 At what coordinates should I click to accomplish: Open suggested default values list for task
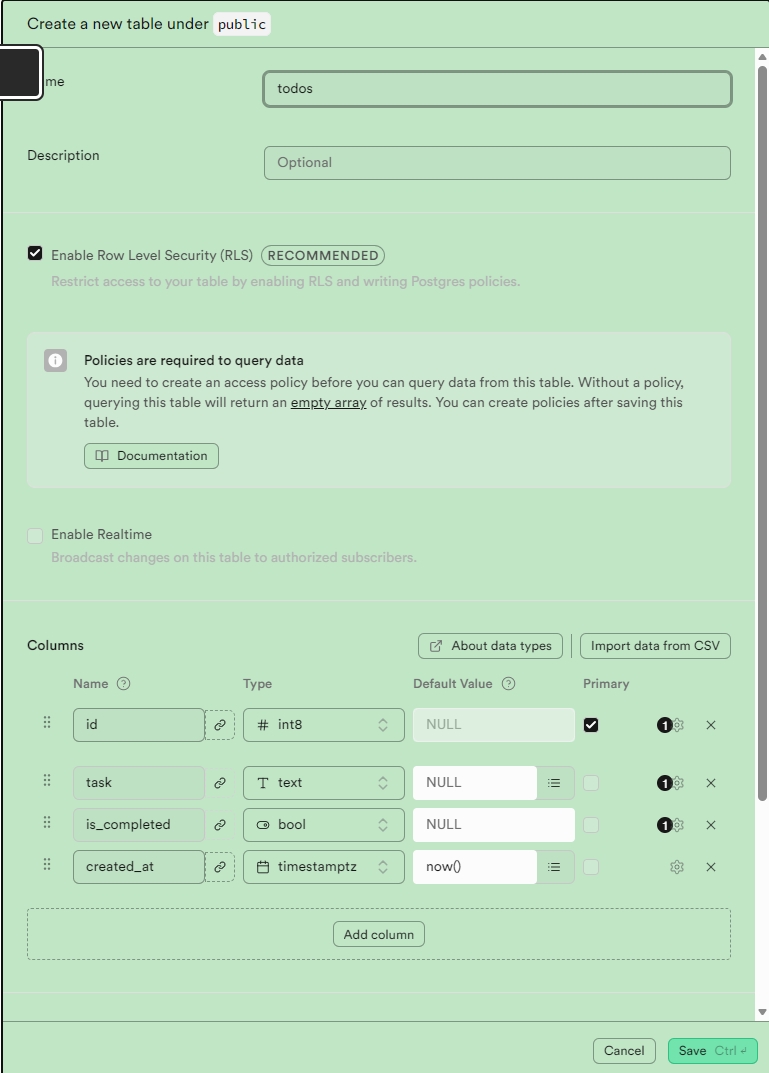[x=555, y=783]
